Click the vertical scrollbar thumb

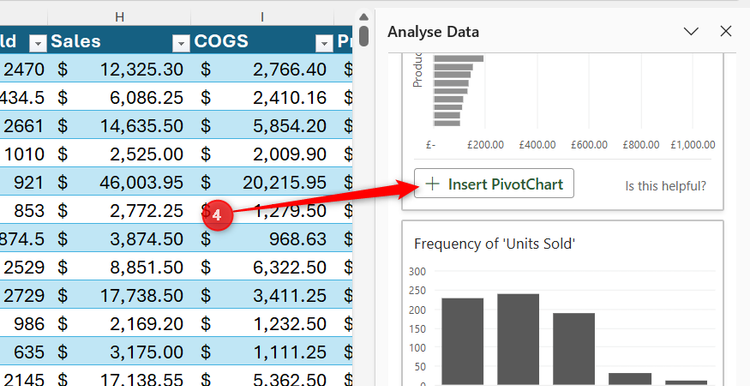coord(364,36)
